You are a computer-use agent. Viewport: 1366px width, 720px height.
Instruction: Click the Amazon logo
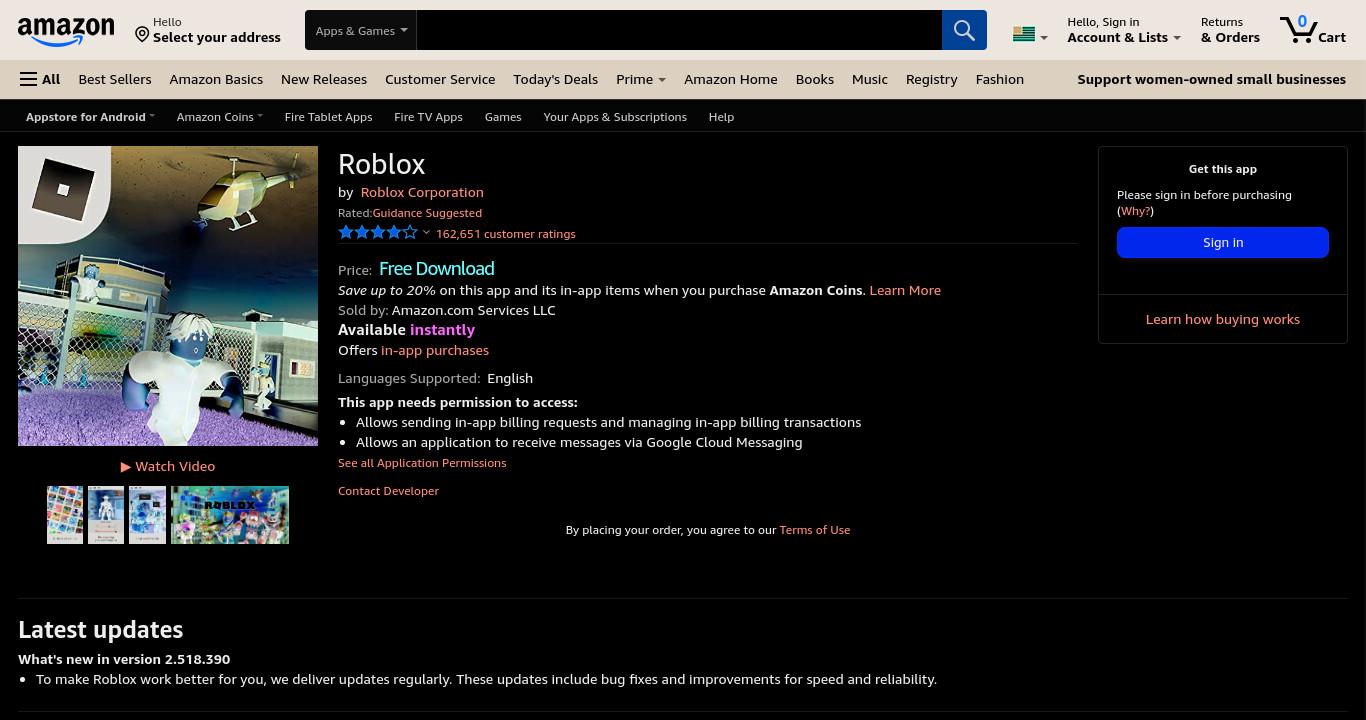[x=66, y=31]
